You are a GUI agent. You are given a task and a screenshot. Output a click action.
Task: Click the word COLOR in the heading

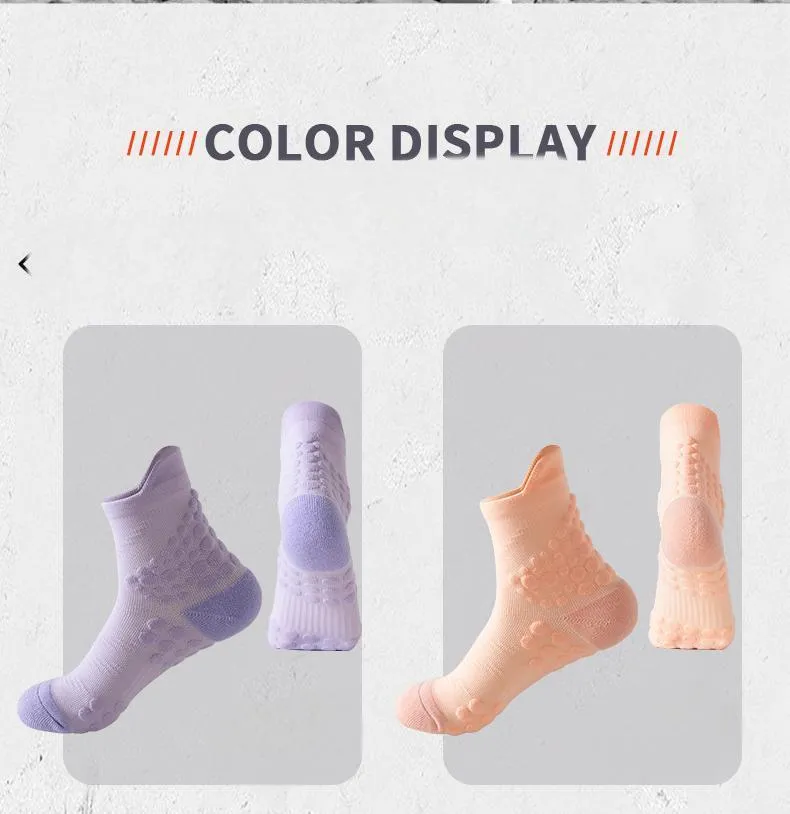pyautogui.click(x=290, y=142)
